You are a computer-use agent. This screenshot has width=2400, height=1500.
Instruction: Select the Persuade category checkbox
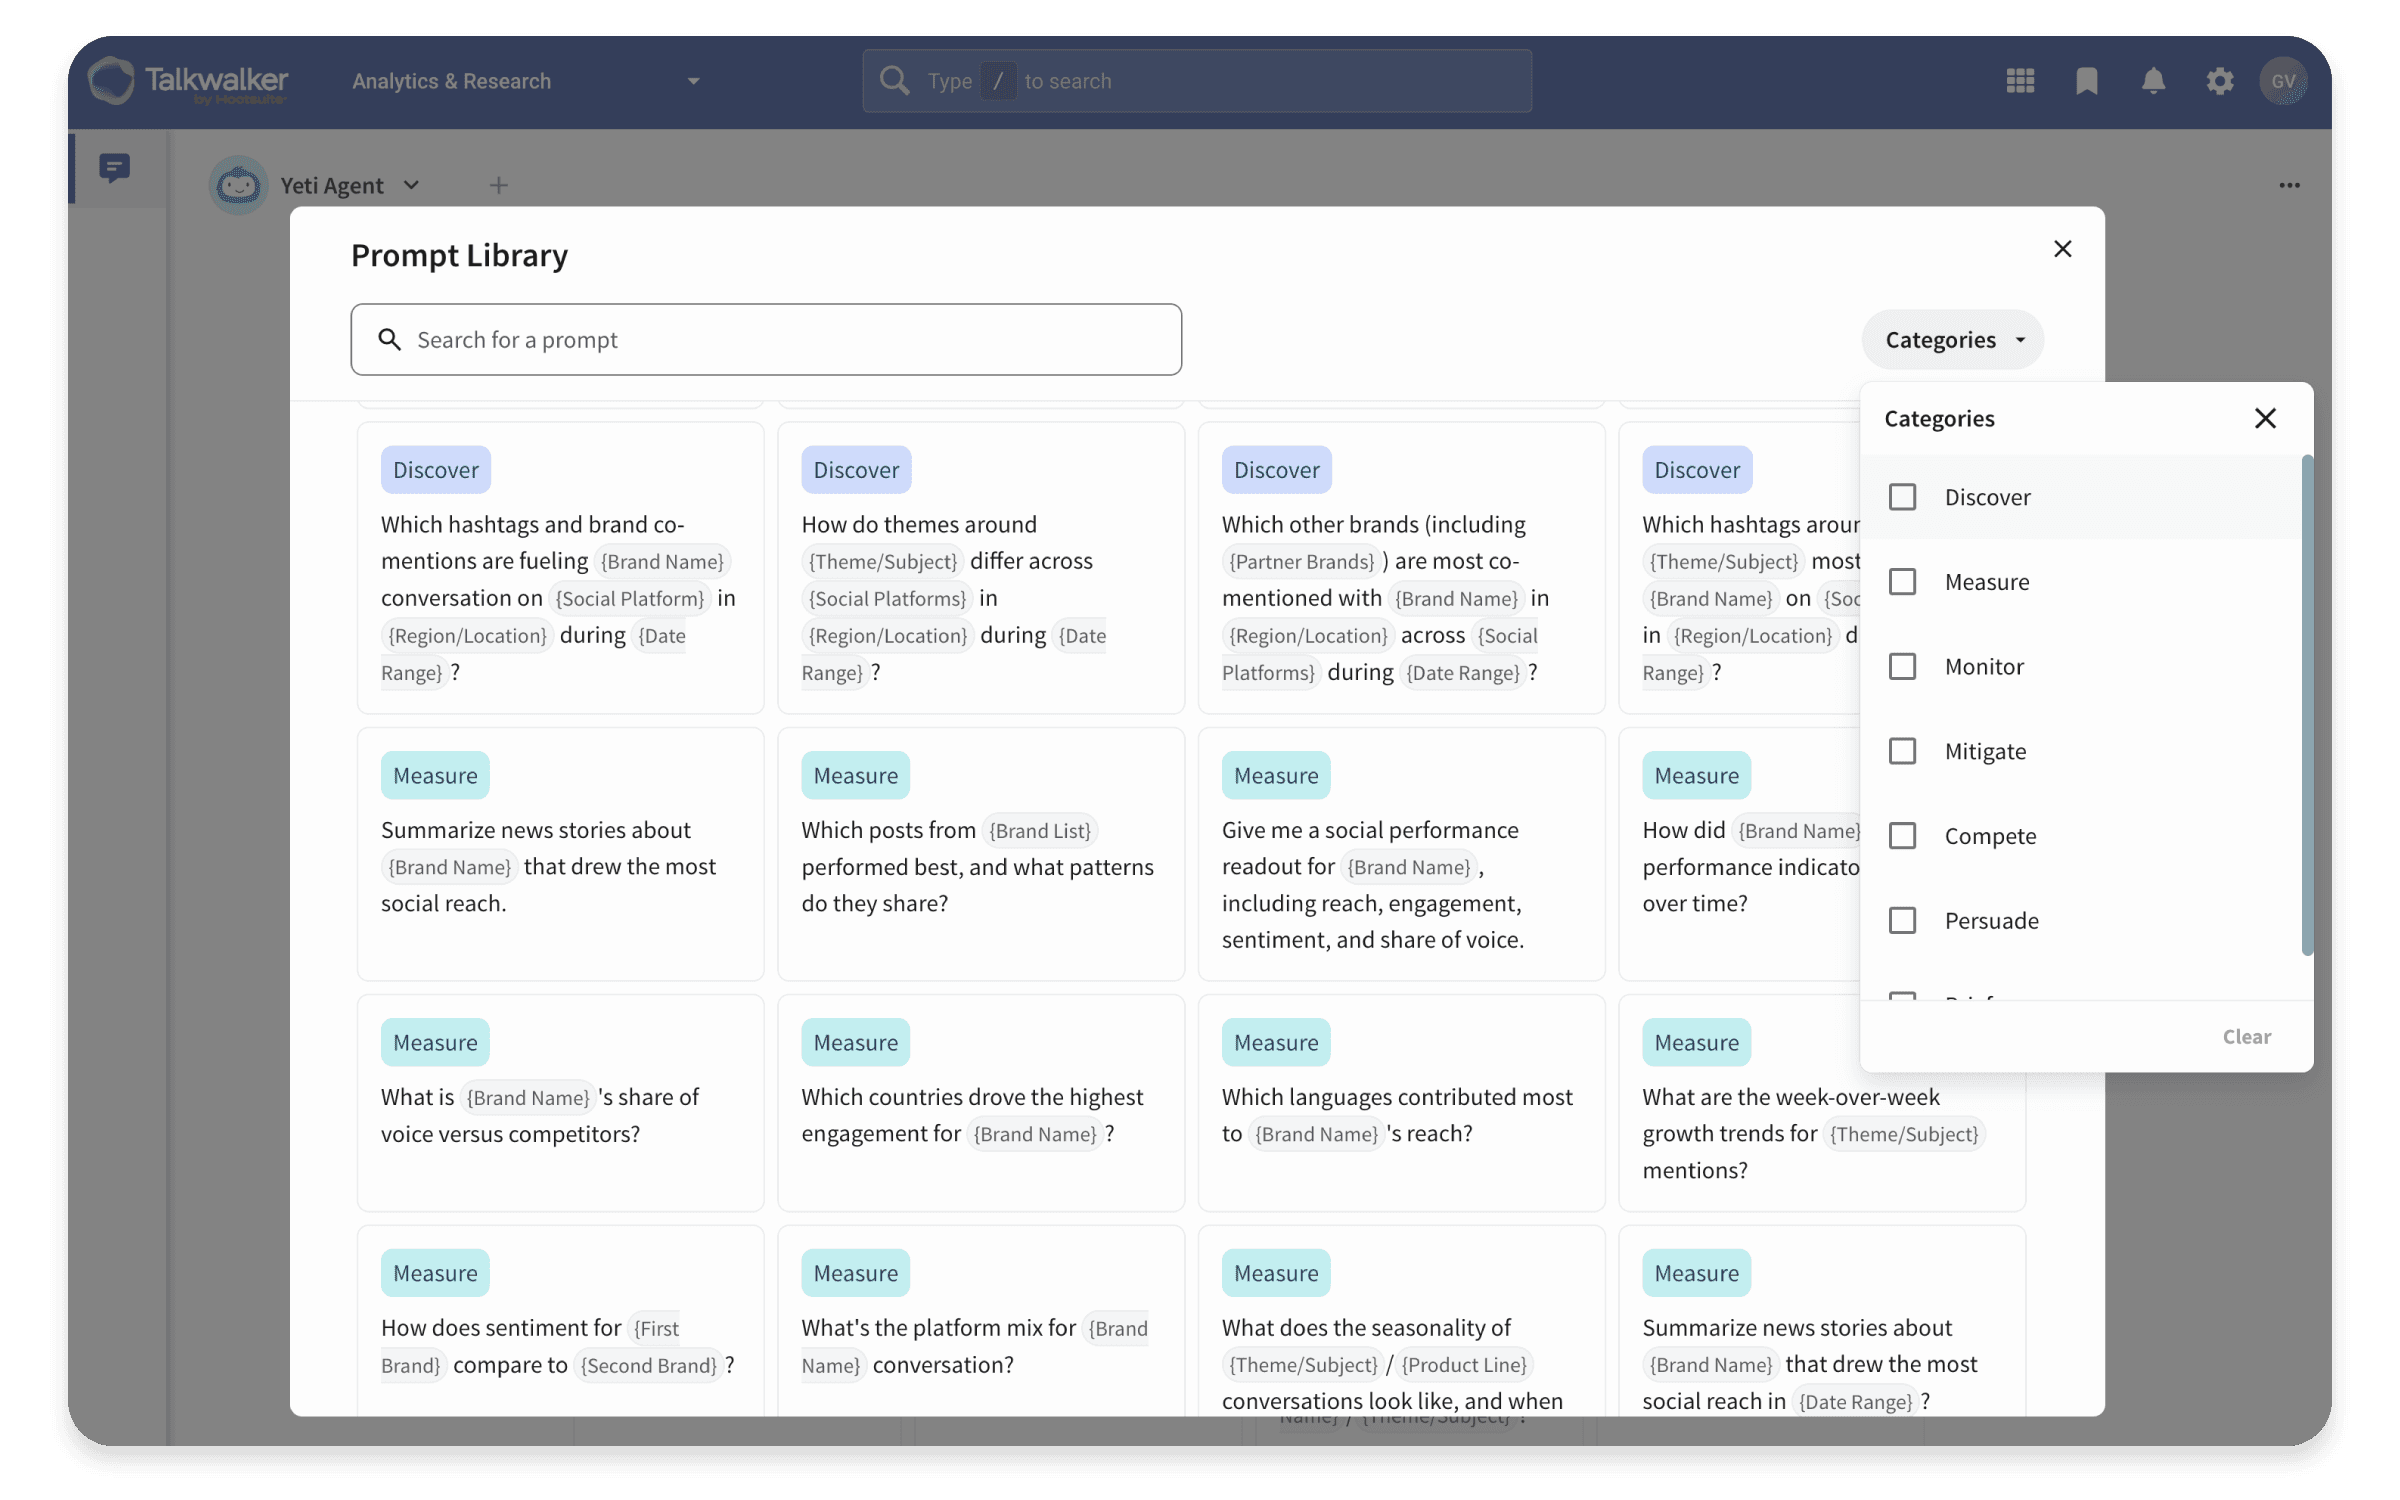coord(1902,920)
